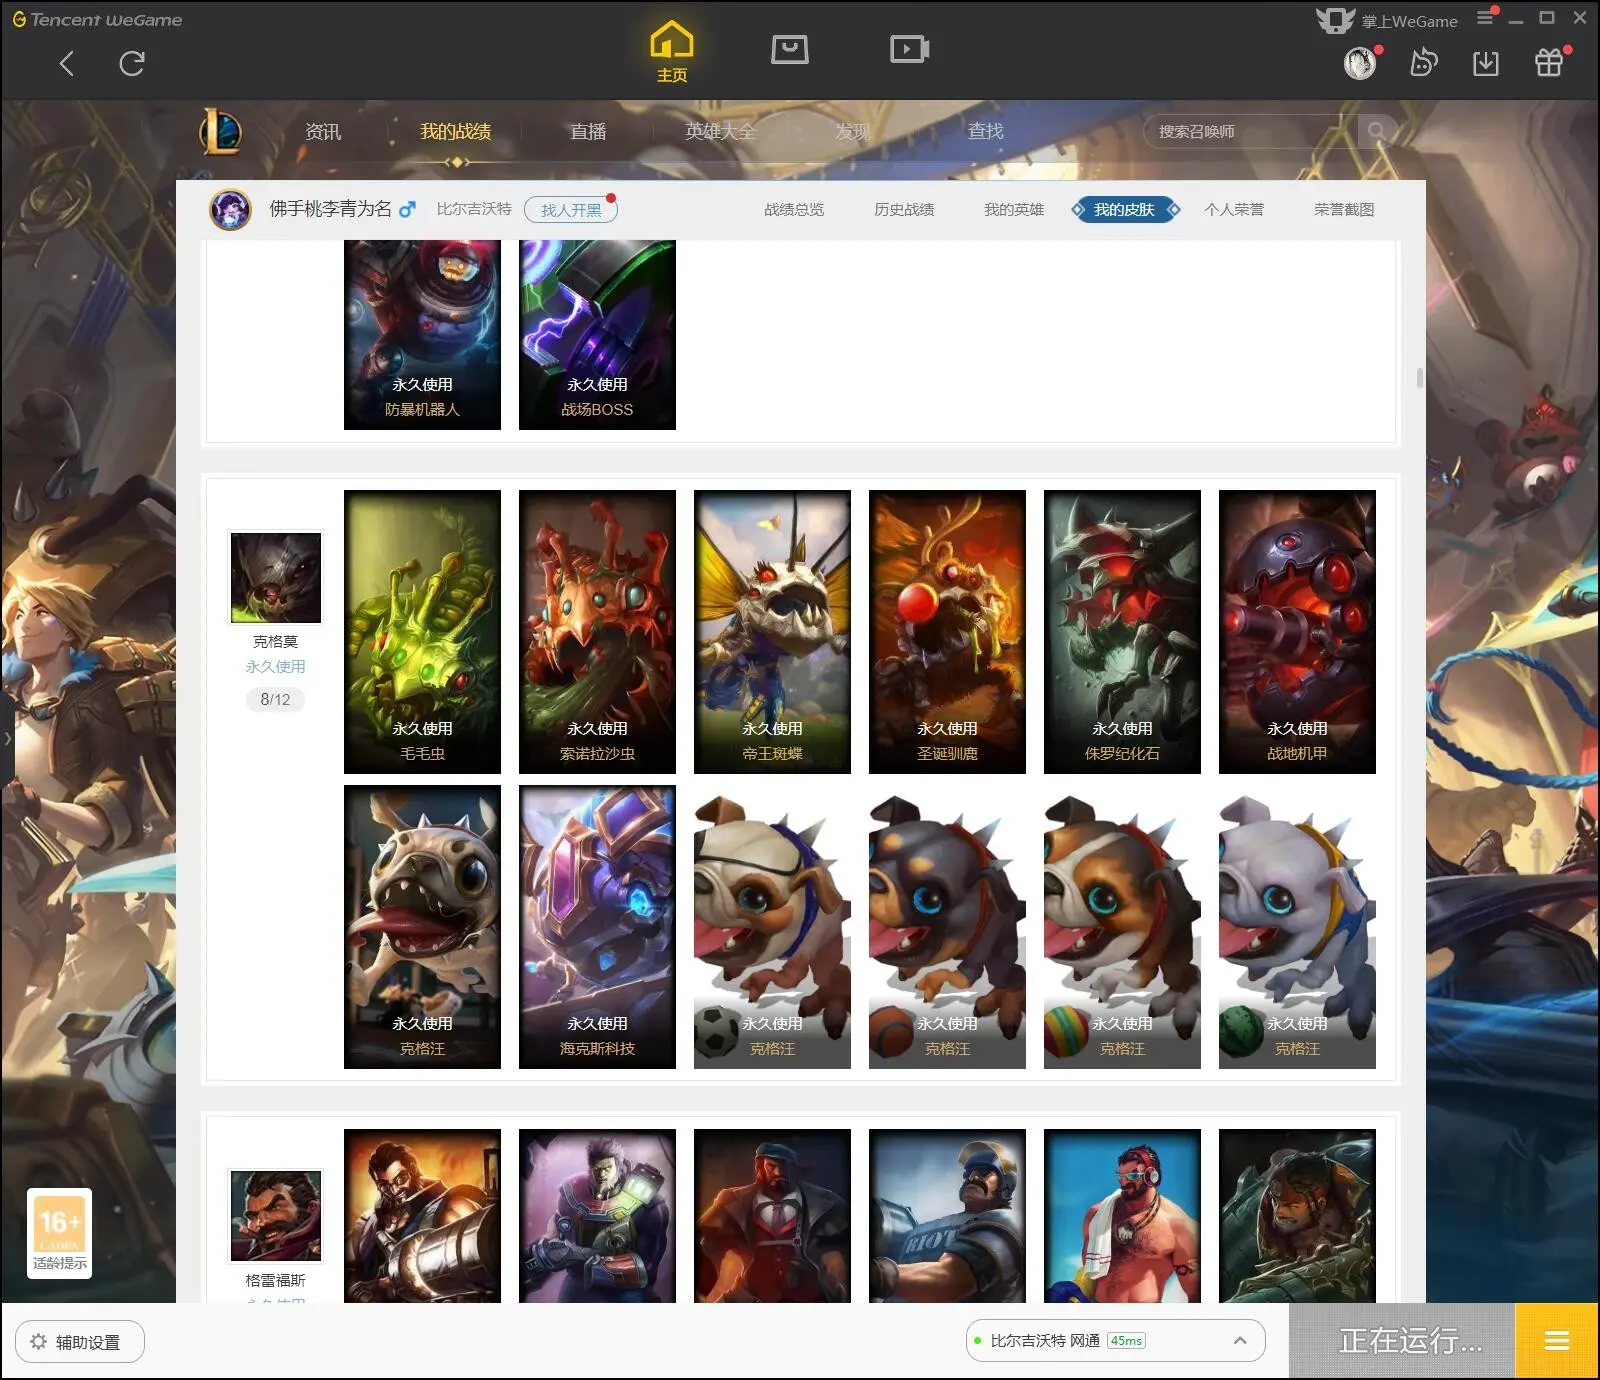Image resolution: width=1600 pixels, height=1380 pixels.
Task: Open the yellow menu button at bottom right
Action: (x=1557, y=1341)
